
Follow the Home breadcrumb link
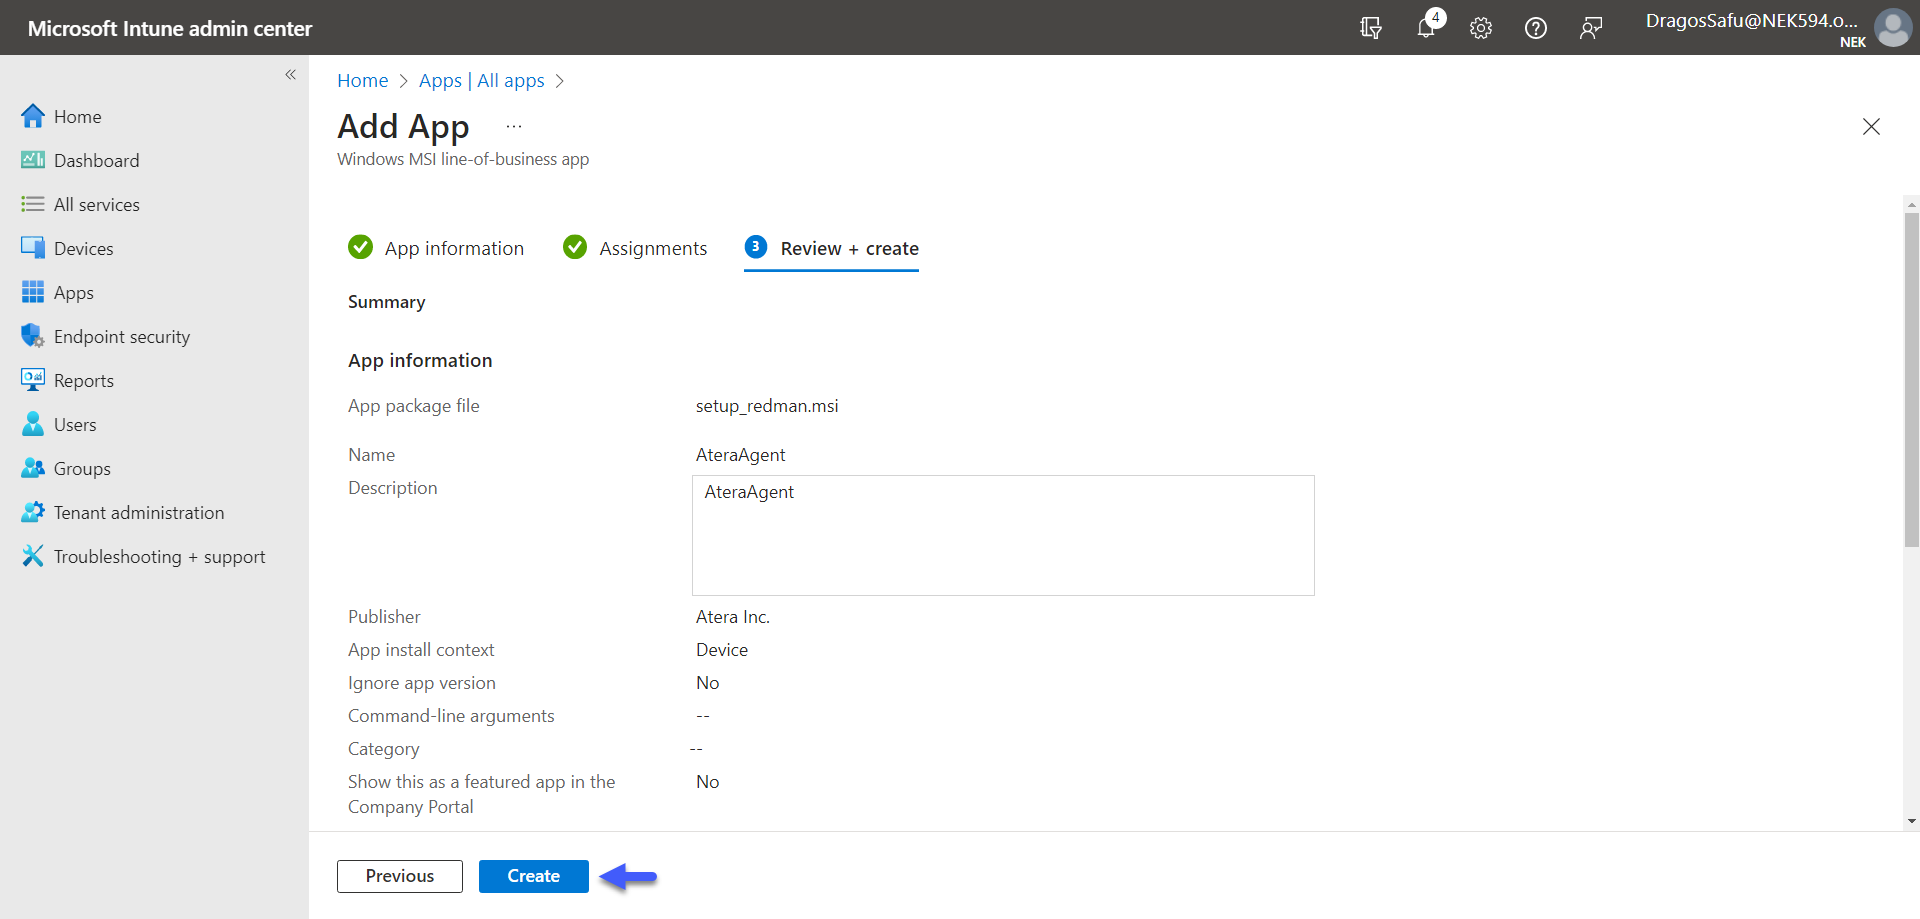click(x=362, y=80)
